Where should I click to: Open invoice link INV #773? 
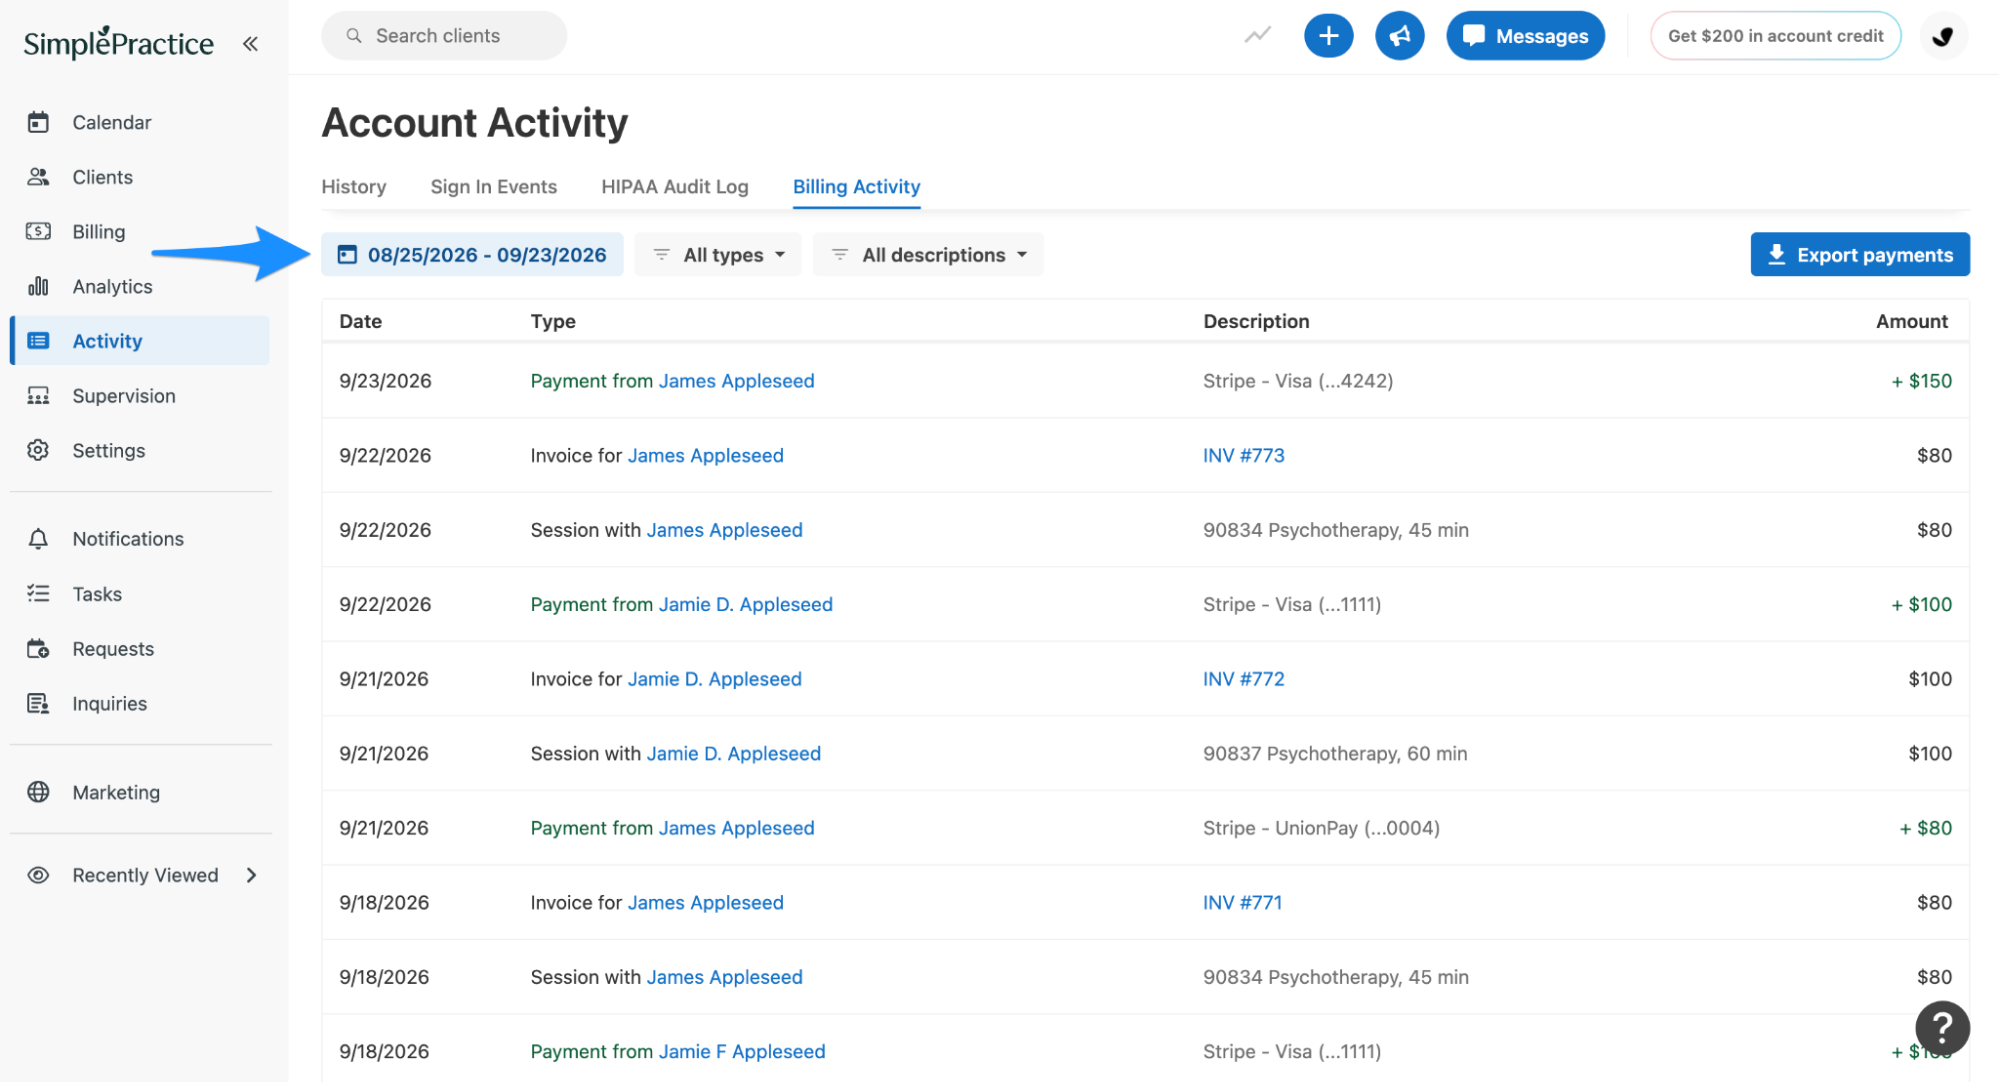coord(1243,456)
